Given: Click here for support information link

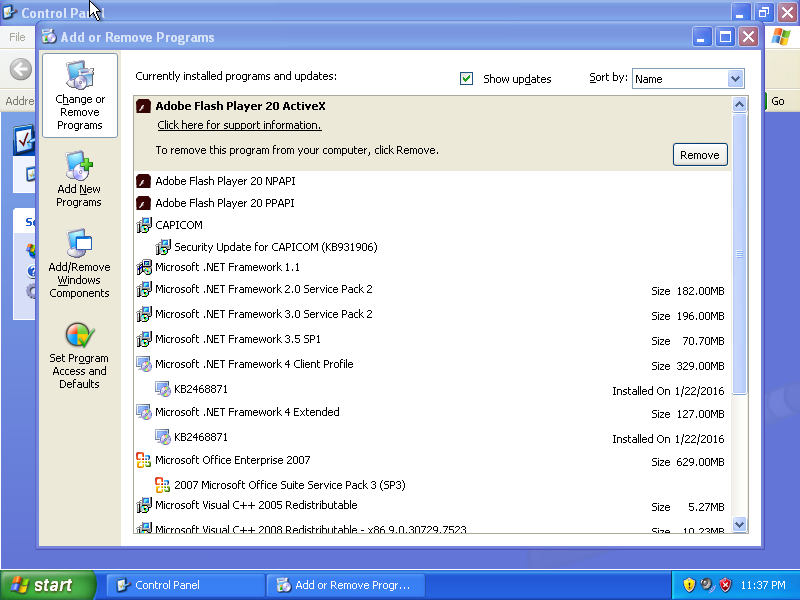Looking at the screenshot, I should coord(237,125).
